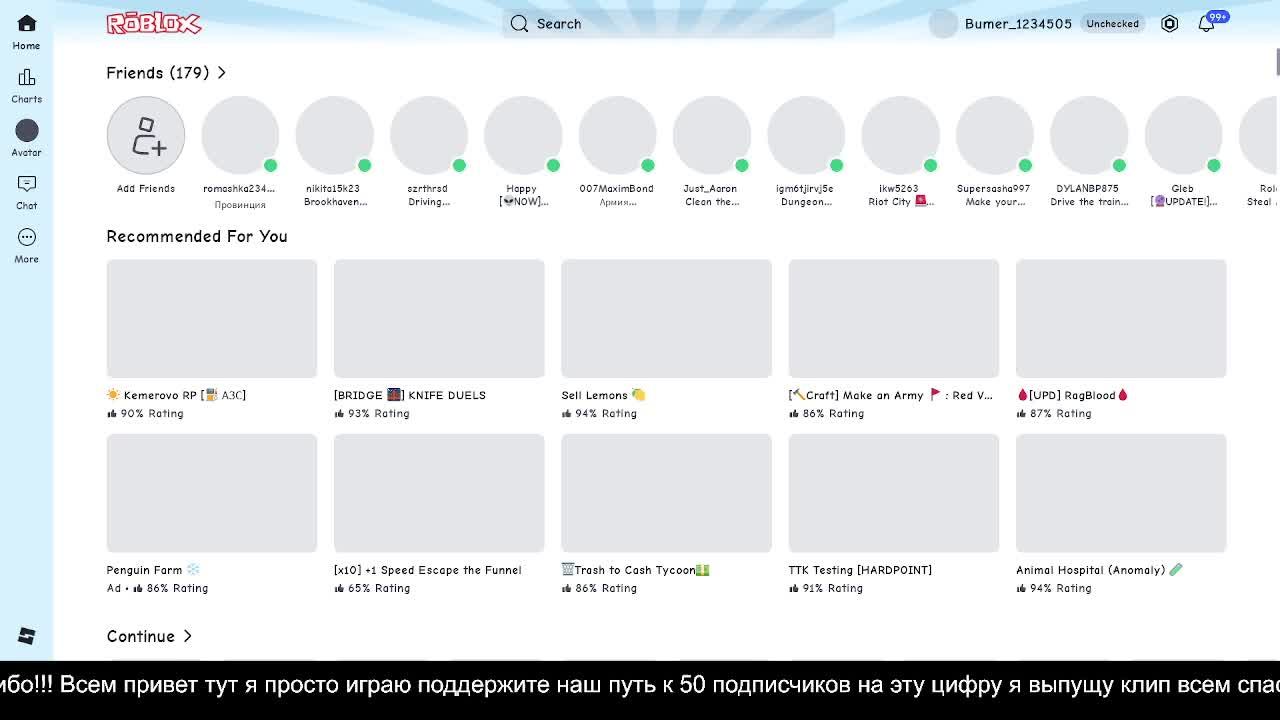Expand the Continue section

click(x=149, y=636)
